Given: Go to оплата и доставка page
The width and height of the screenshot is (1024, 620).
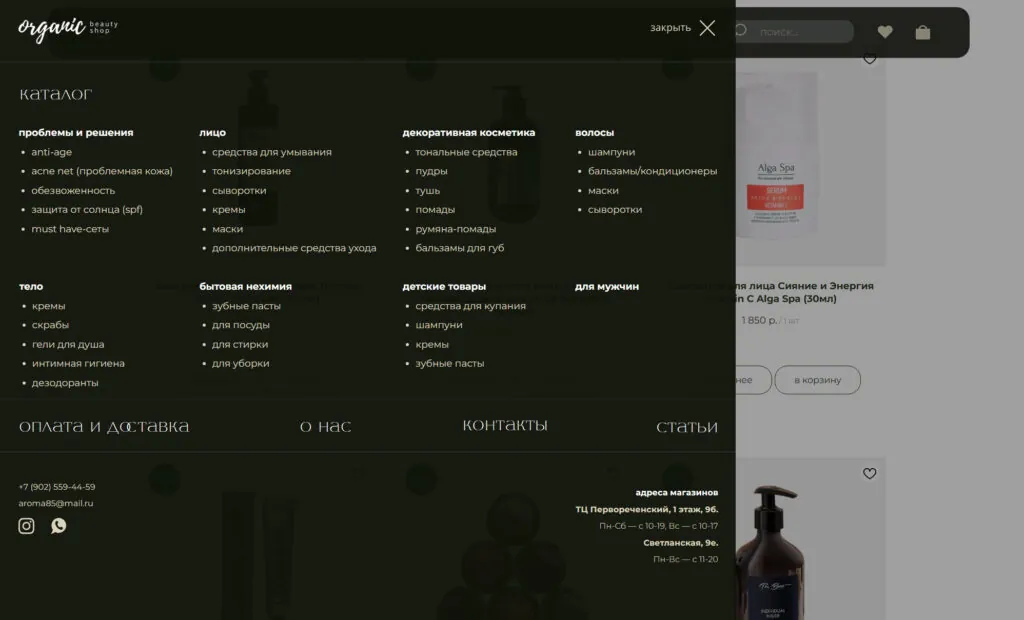Looking at the screenshot, I should (104, 427).
